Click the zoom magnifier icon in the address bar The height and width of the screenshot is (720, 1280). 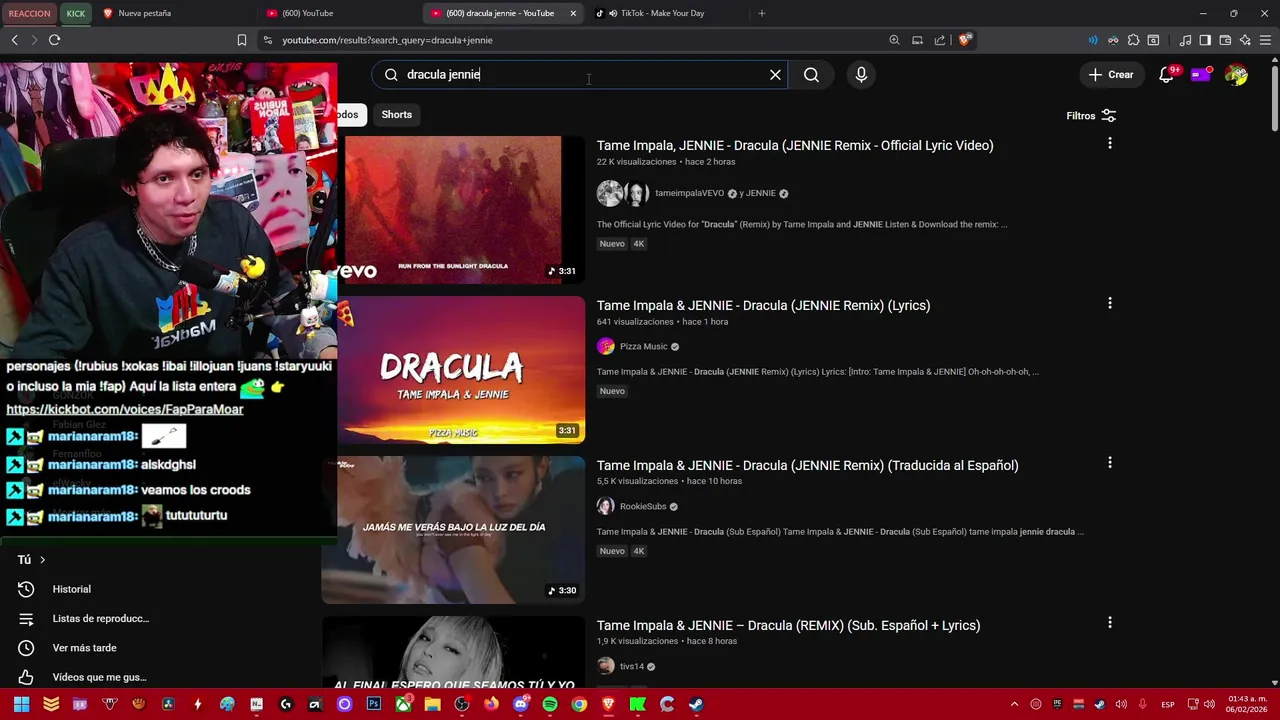tap(894, 41)
